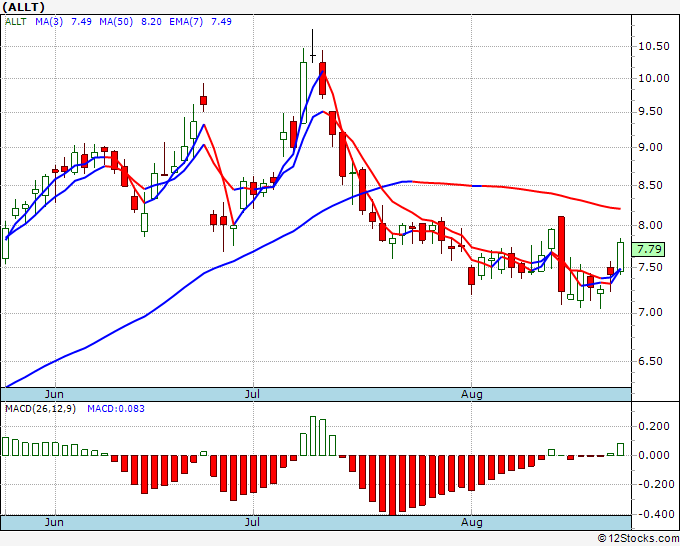Click the 7.49 value beside EMA(7)
Image resolution: width=680 pixels, height=546 pixels.
pyautogui.click(x=221, y=22)
